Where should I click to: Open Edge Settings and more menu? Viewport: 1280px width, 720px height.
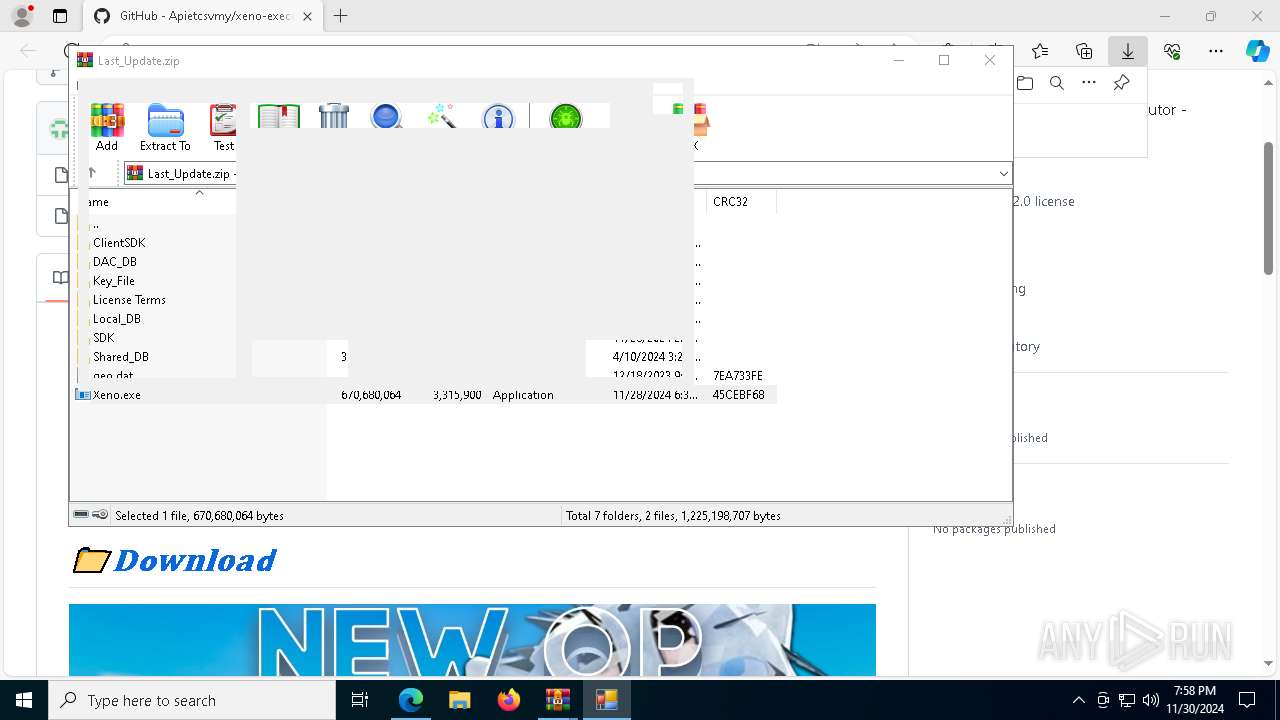pyautogui.click(x=1216, y=51)
